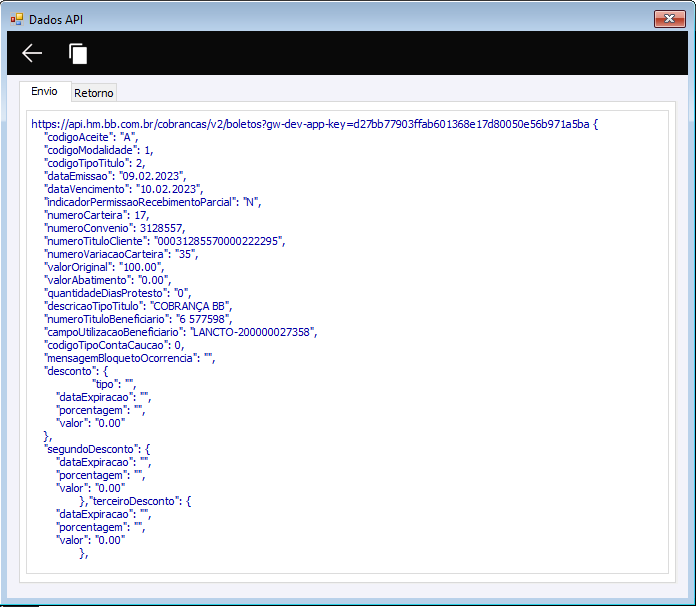Click the campoUtilizacaoBeneficiario LANCTO line

[x=181, y=332]
